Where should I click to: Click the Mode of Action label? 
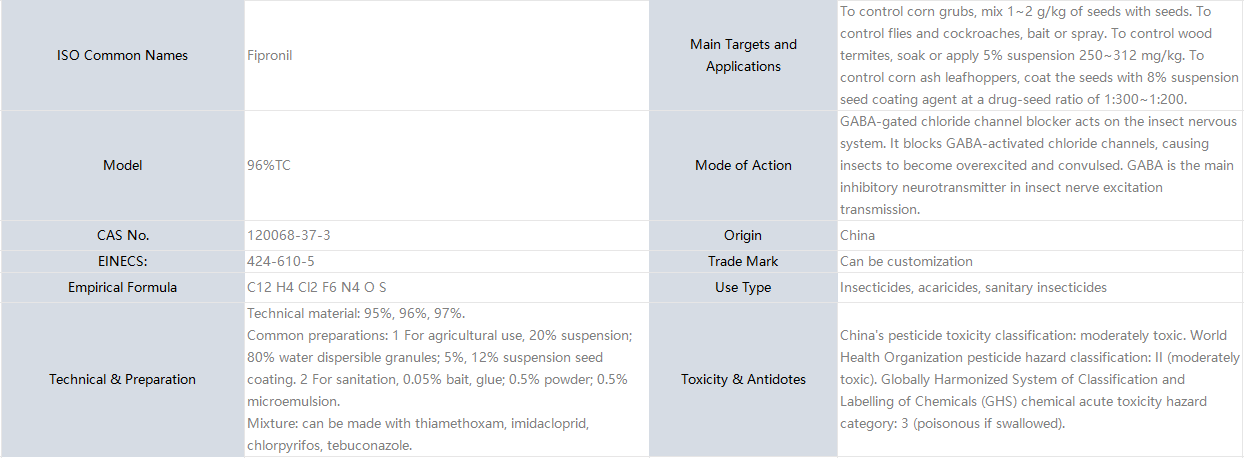click(x=743, y=165)
